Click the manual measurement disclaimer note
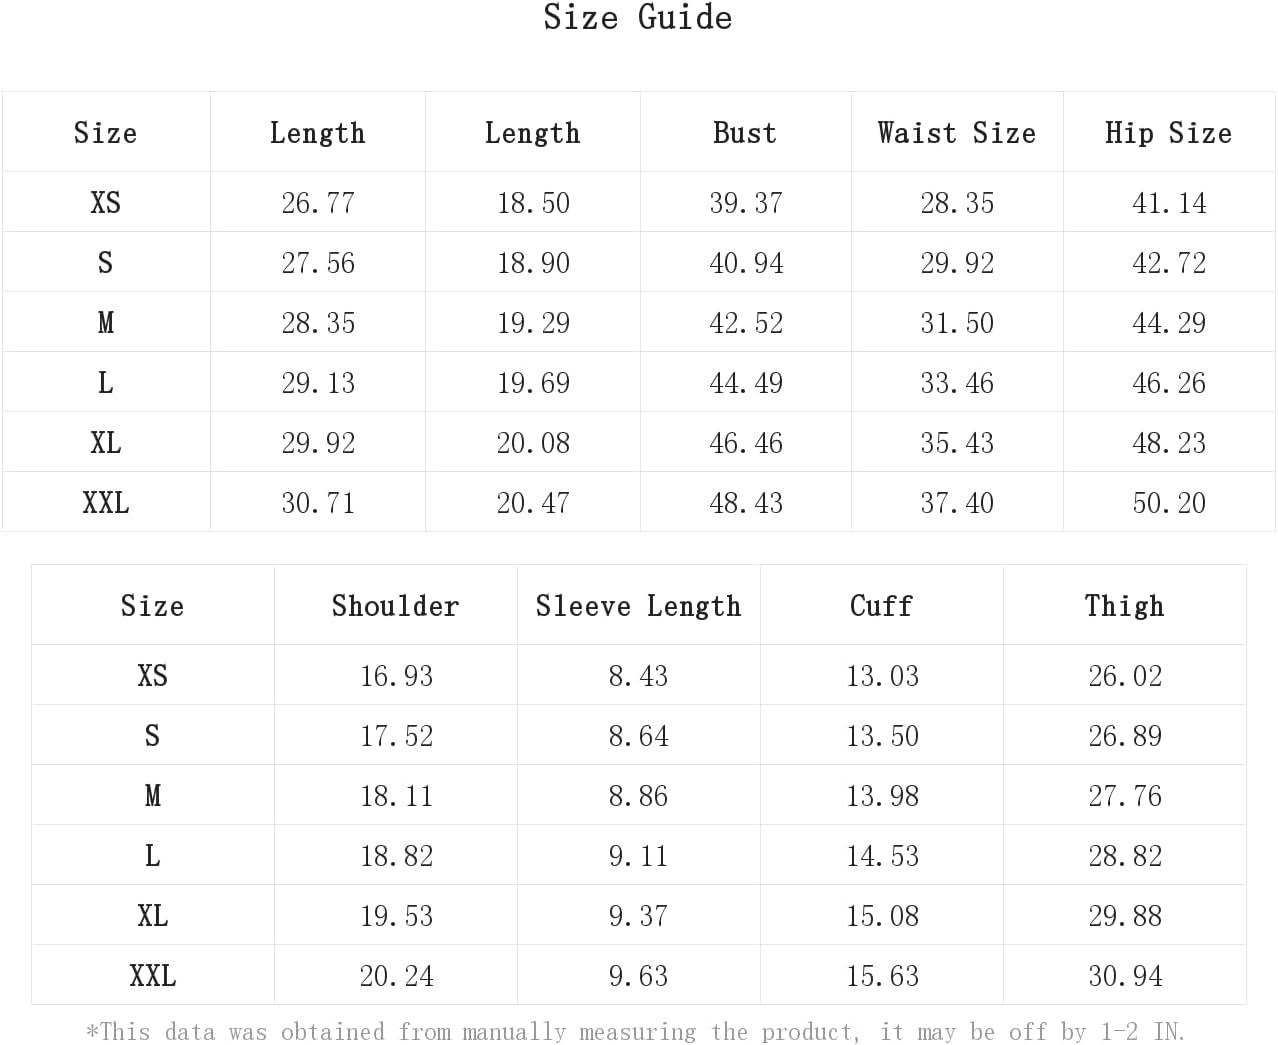Screen dimensions: 1278x1045 [x=636, y=1031]
